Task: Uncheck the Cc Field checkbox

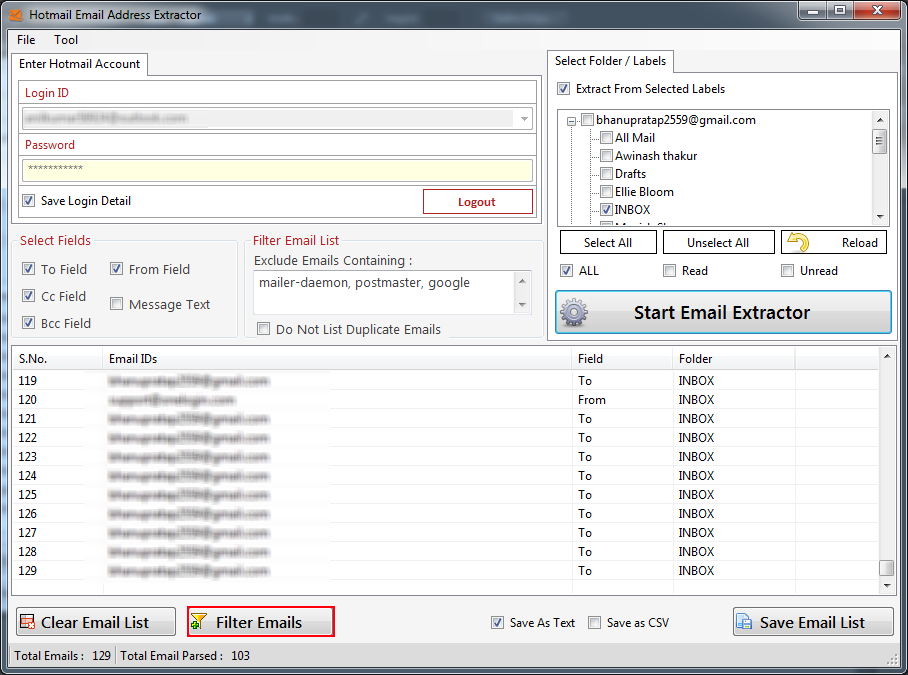Action: pyautogui.click(x=28, y=296)
